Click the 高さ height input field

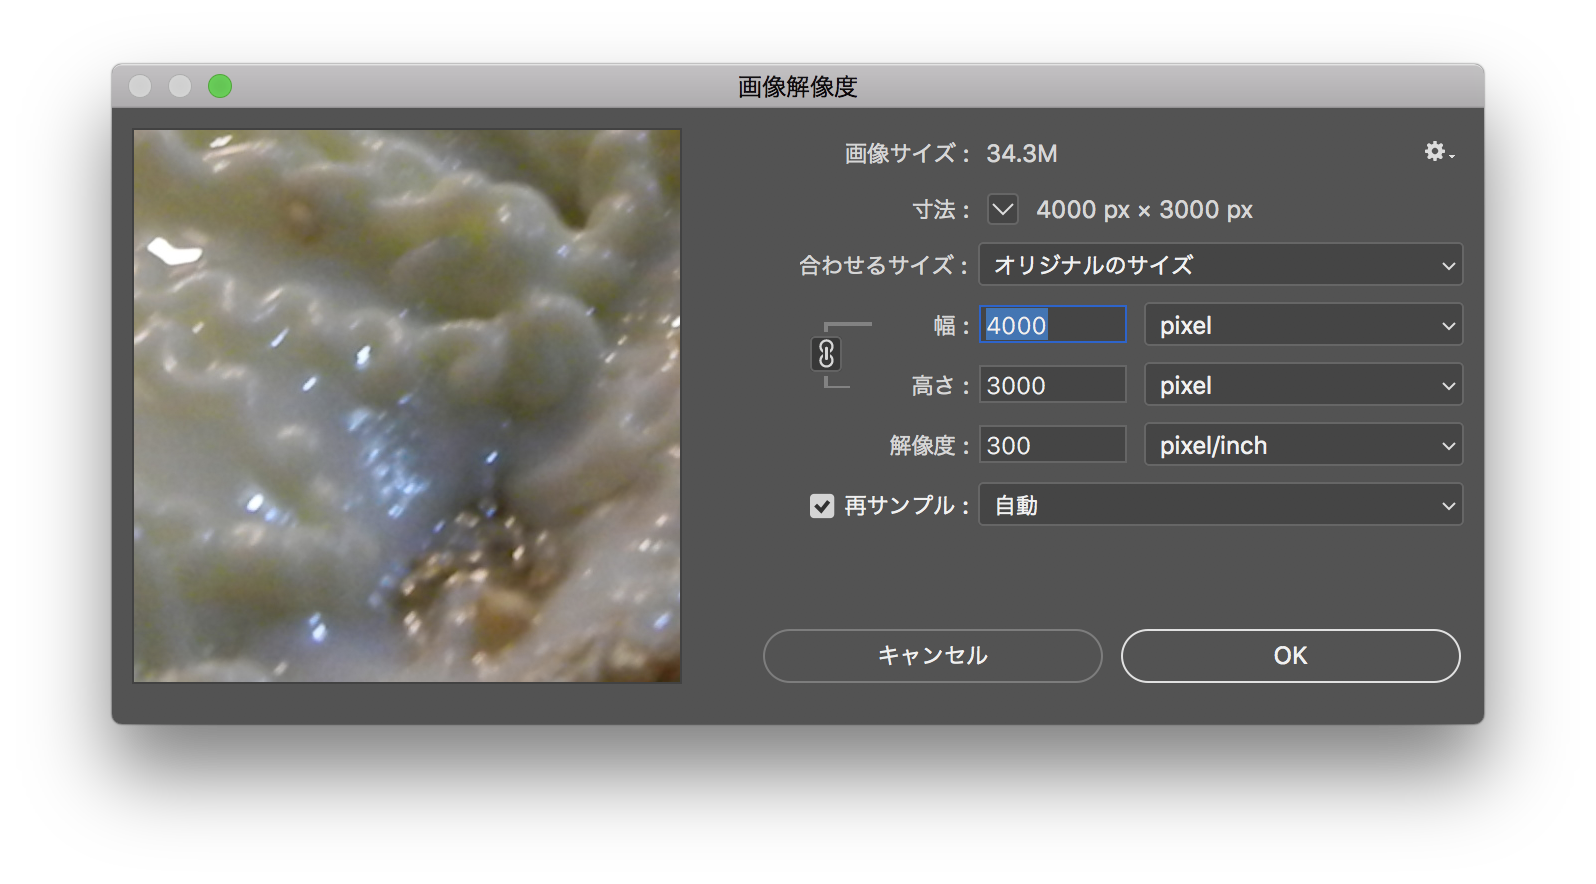[1053, 385]
